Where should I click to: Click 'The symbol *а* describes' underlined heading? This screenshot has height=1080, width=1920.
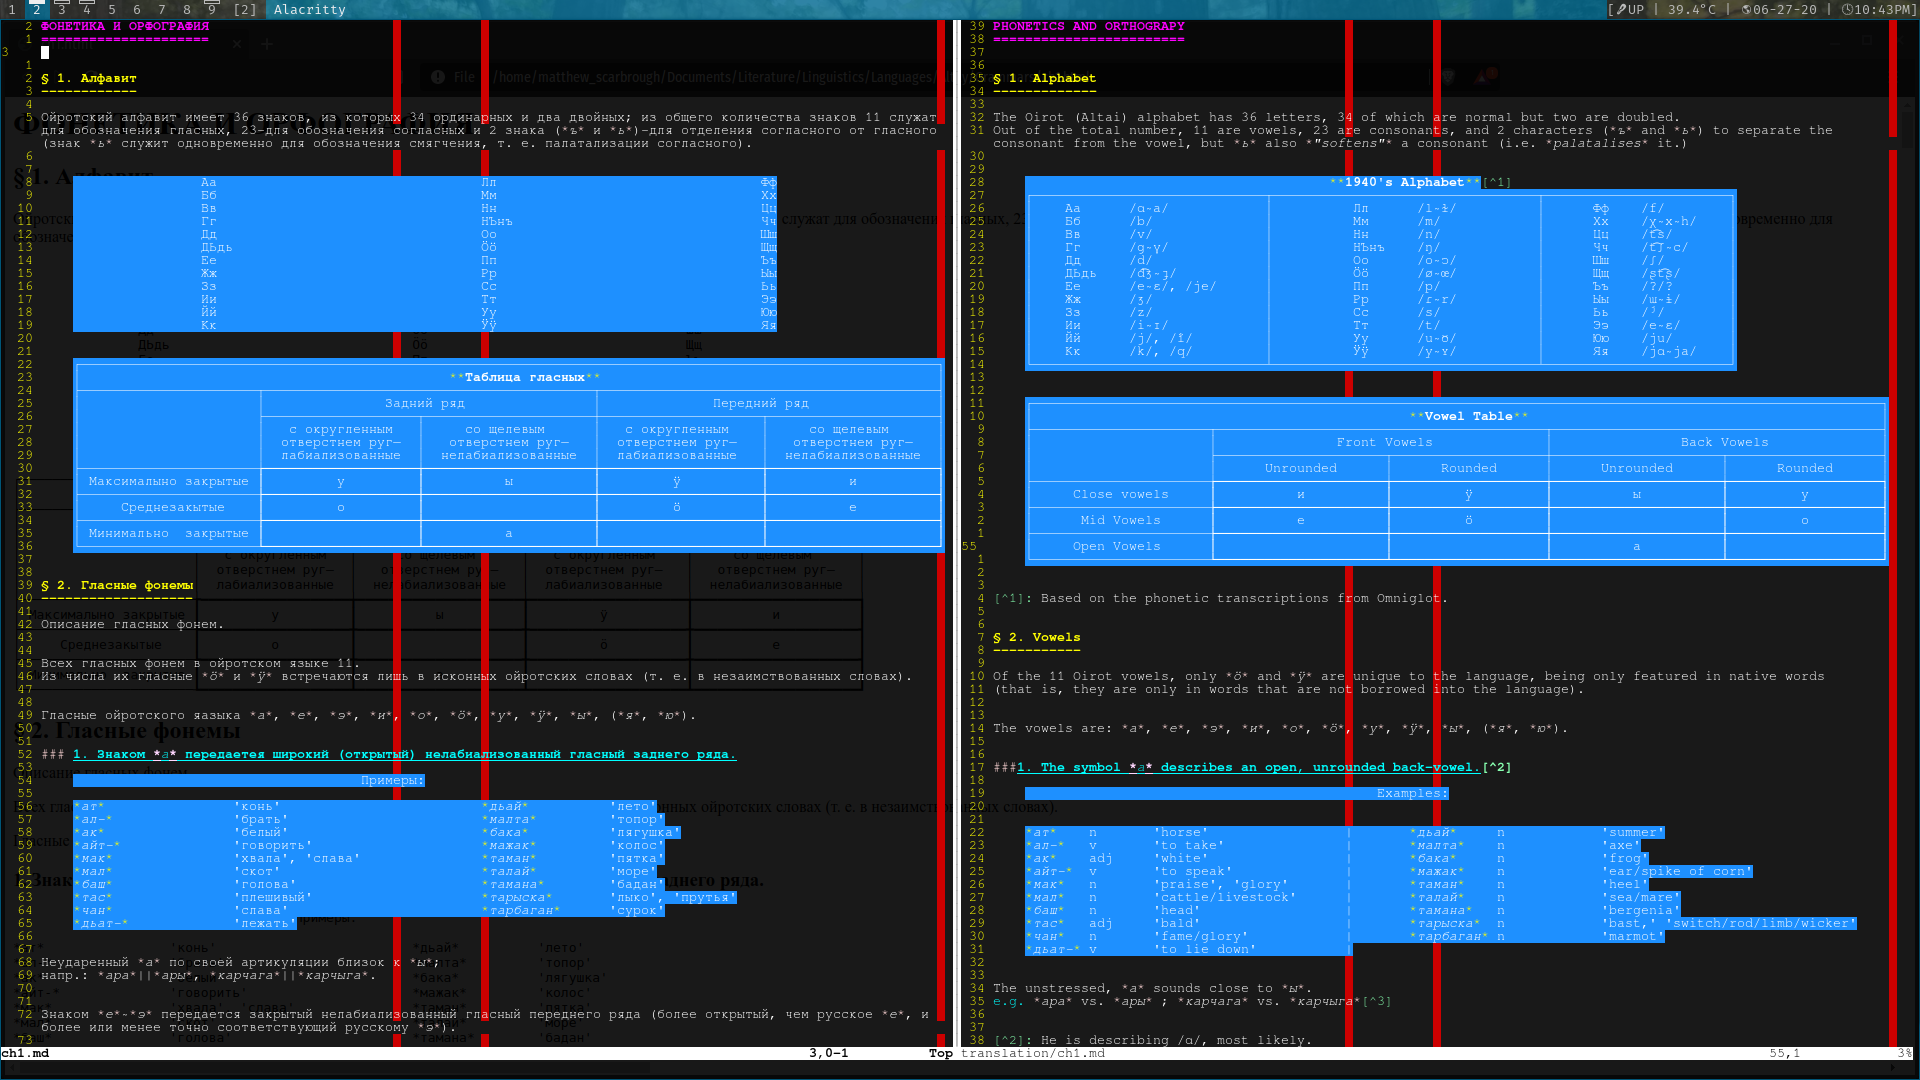pyautogui.click(x=1248, y=767)
